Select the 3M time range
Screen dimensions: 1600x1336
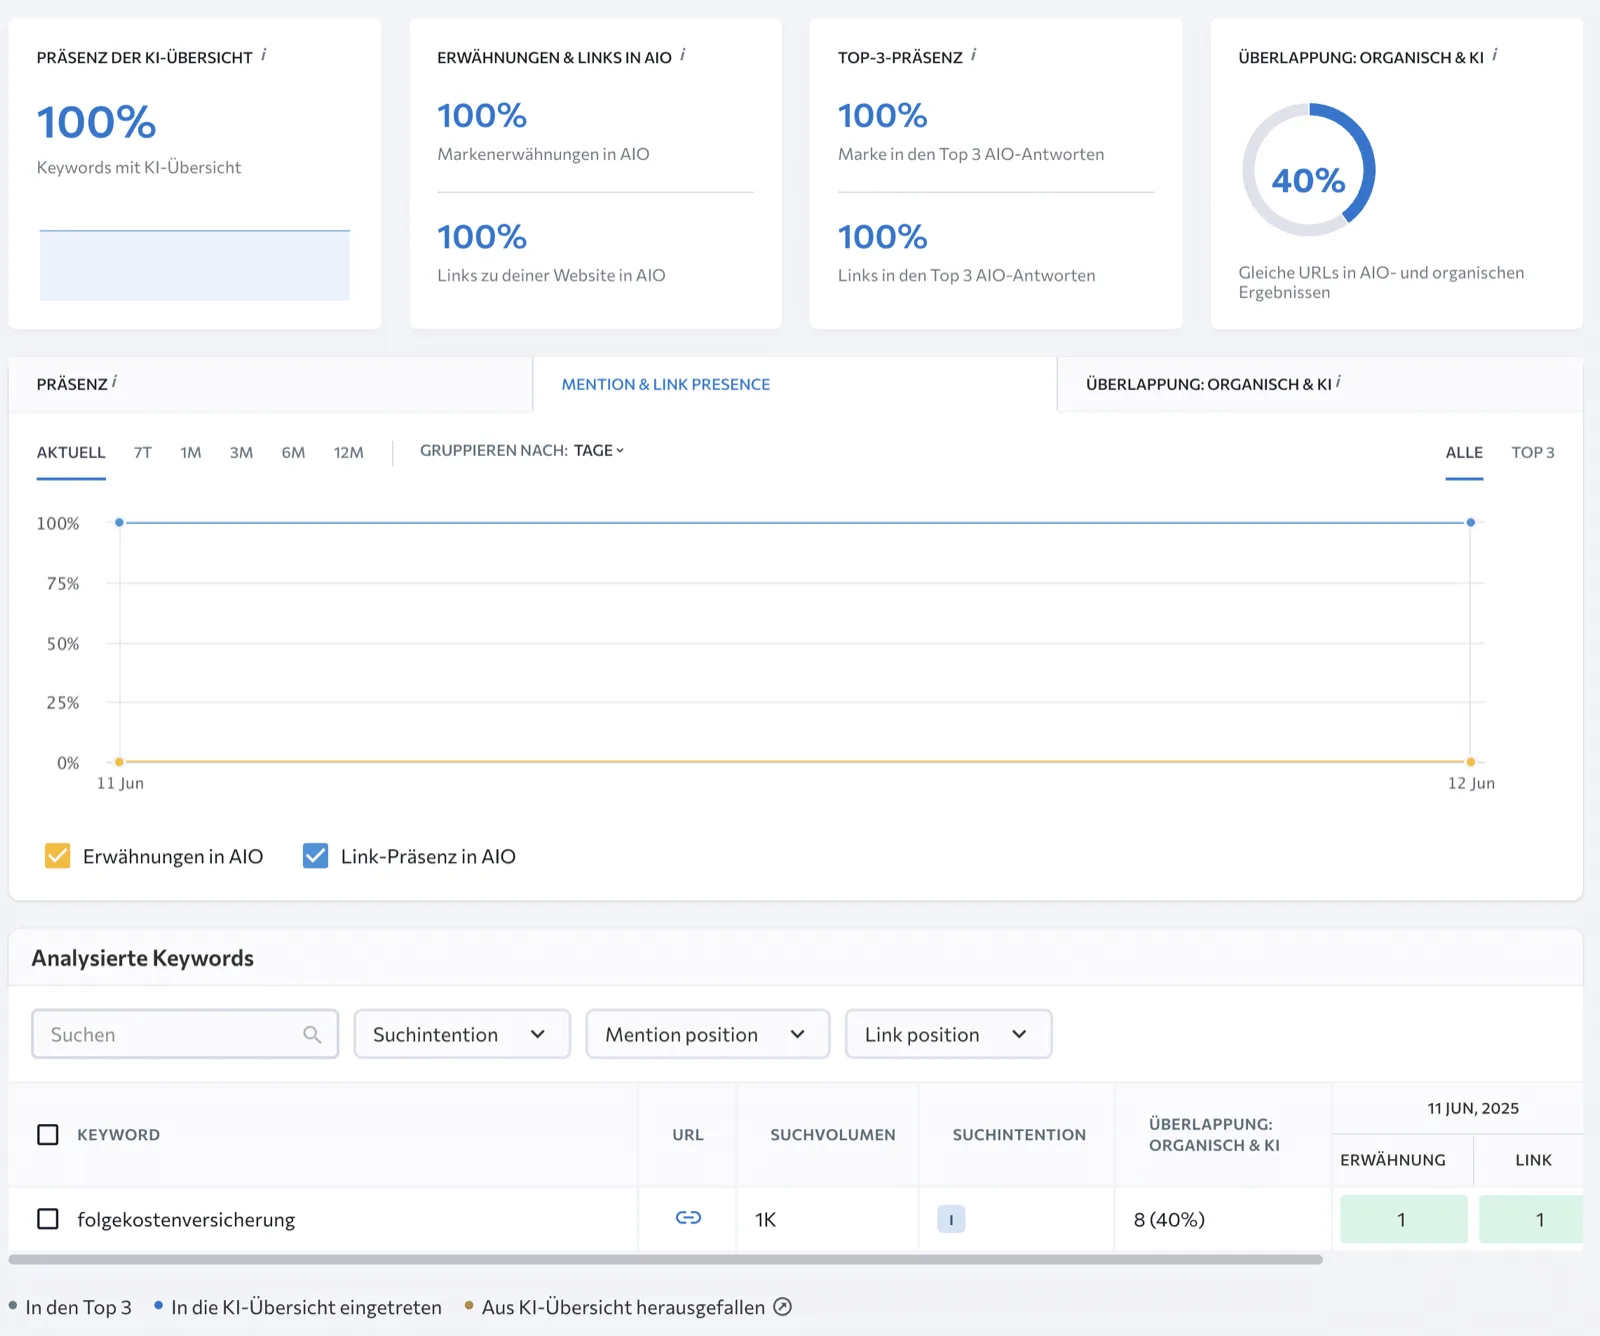[241, 453]
